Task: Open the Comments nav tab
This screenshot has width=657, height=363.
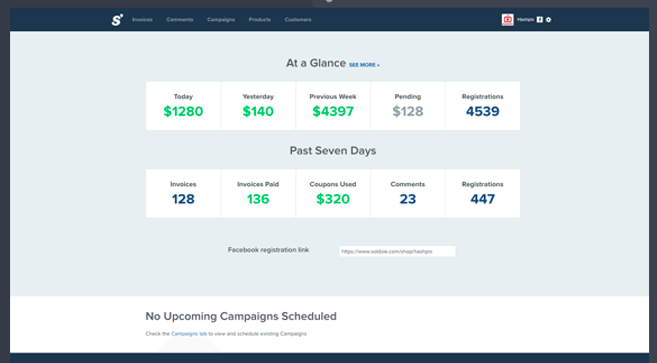Action: (x=180, y=20)
